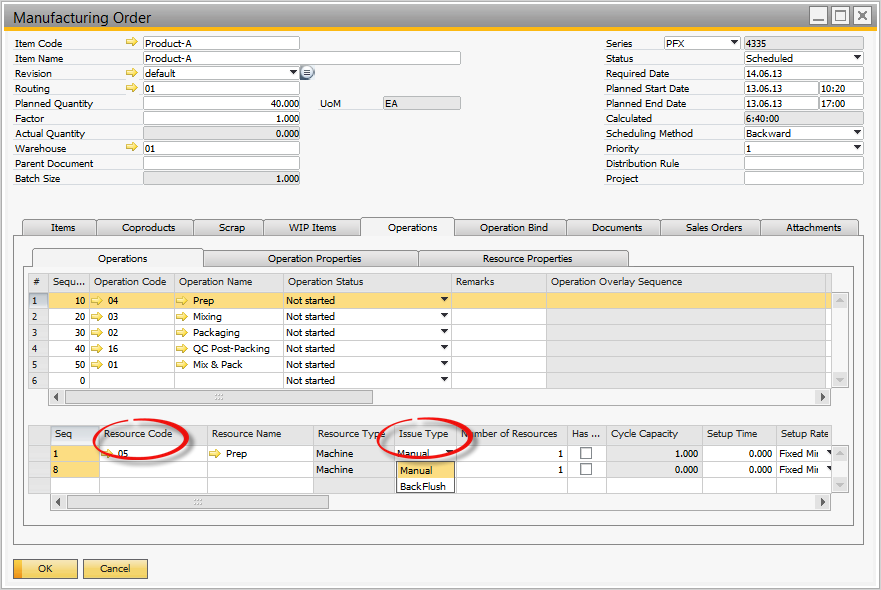Click the Routing link arrow
Screen dimensions: 881x590
click(131, 88)
